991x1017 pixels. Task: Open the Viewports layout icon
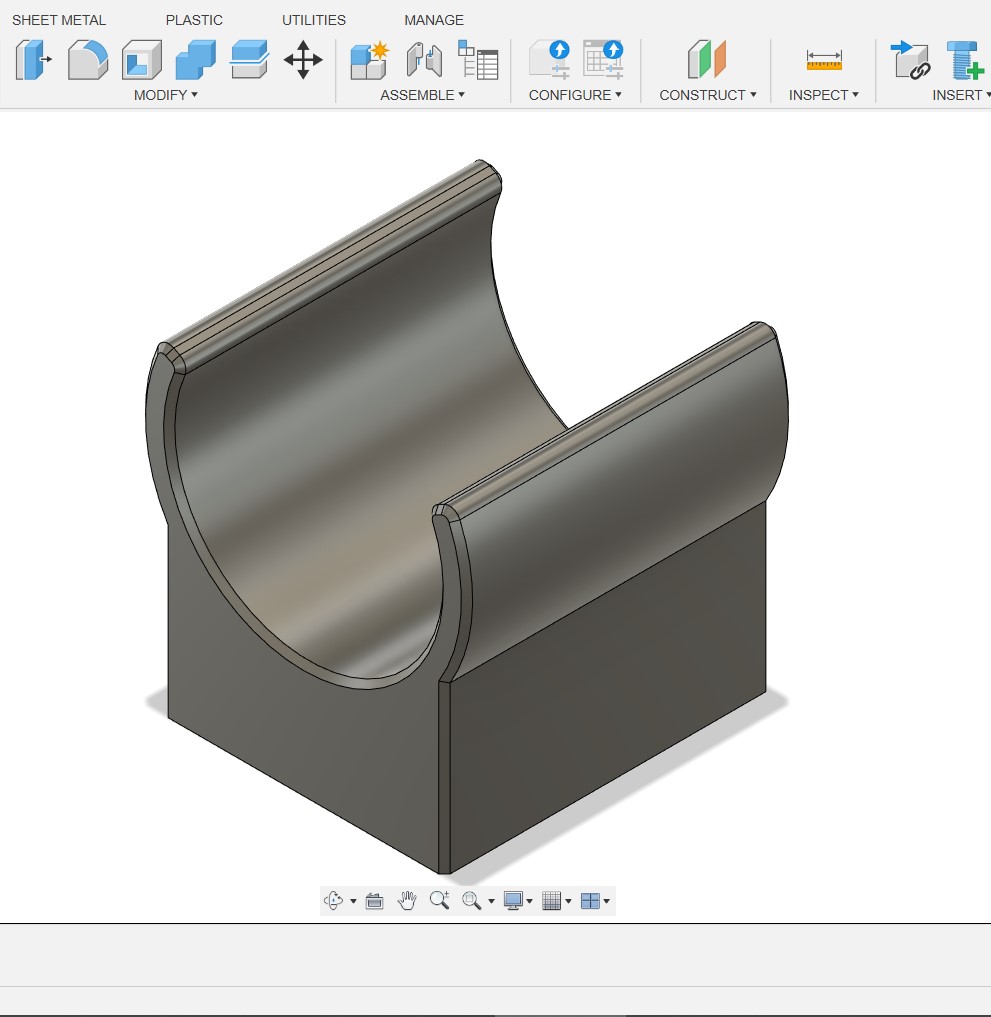tap(590, 901)
